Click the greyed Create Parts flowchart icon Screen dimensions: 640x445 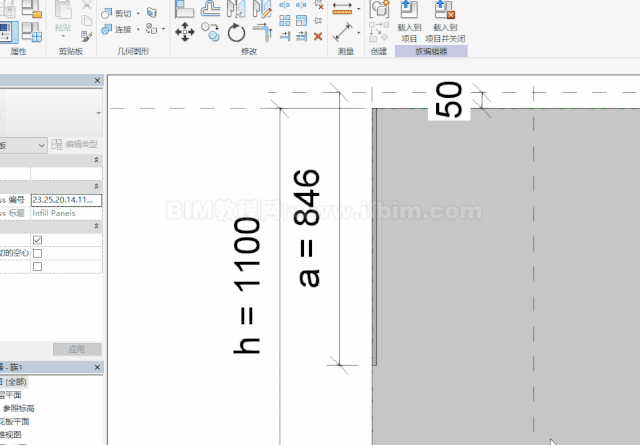click(x=379, y=32)
